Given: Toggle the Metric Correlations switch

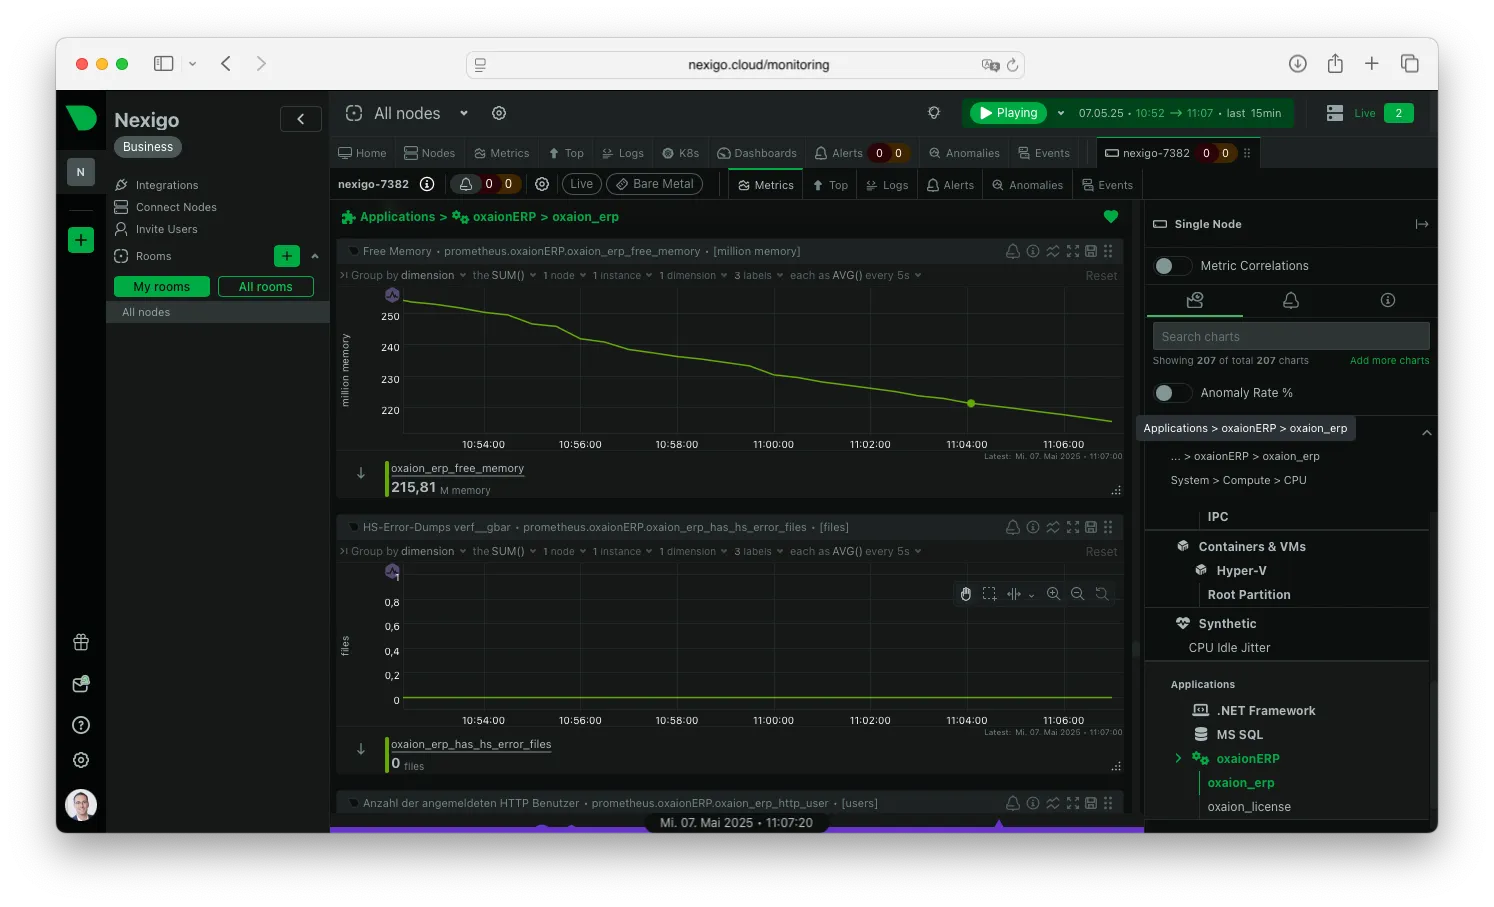Looking at the screenshot, I should 1172,266.
